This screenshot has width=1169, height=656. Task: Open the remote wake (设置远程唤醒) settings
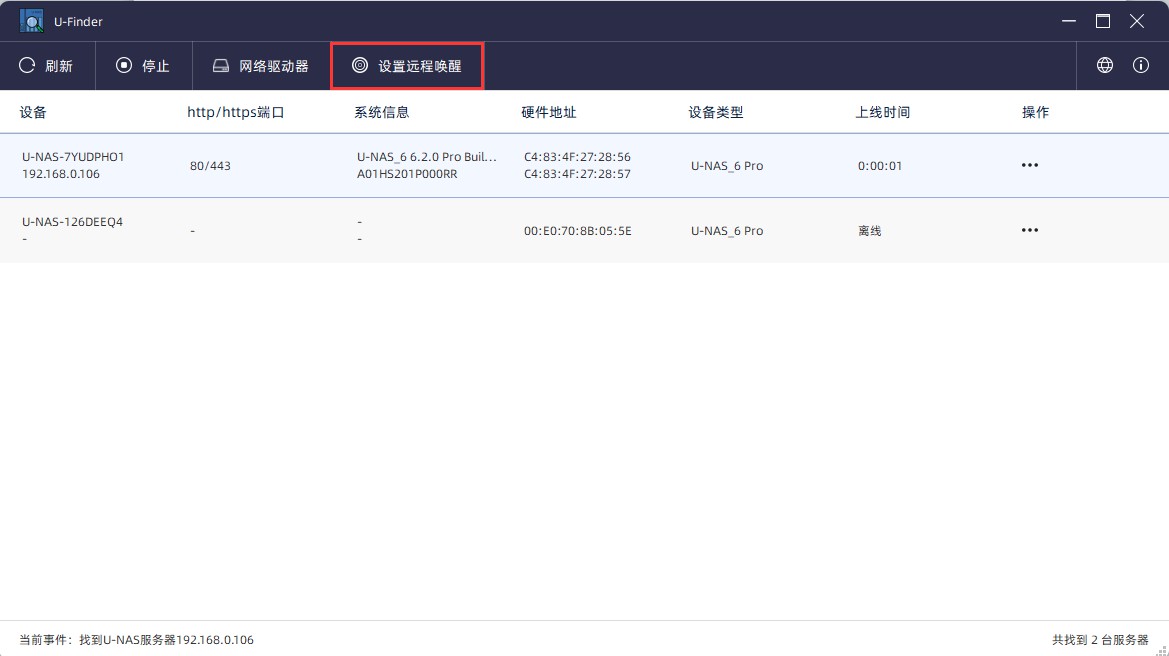[407, 66]
